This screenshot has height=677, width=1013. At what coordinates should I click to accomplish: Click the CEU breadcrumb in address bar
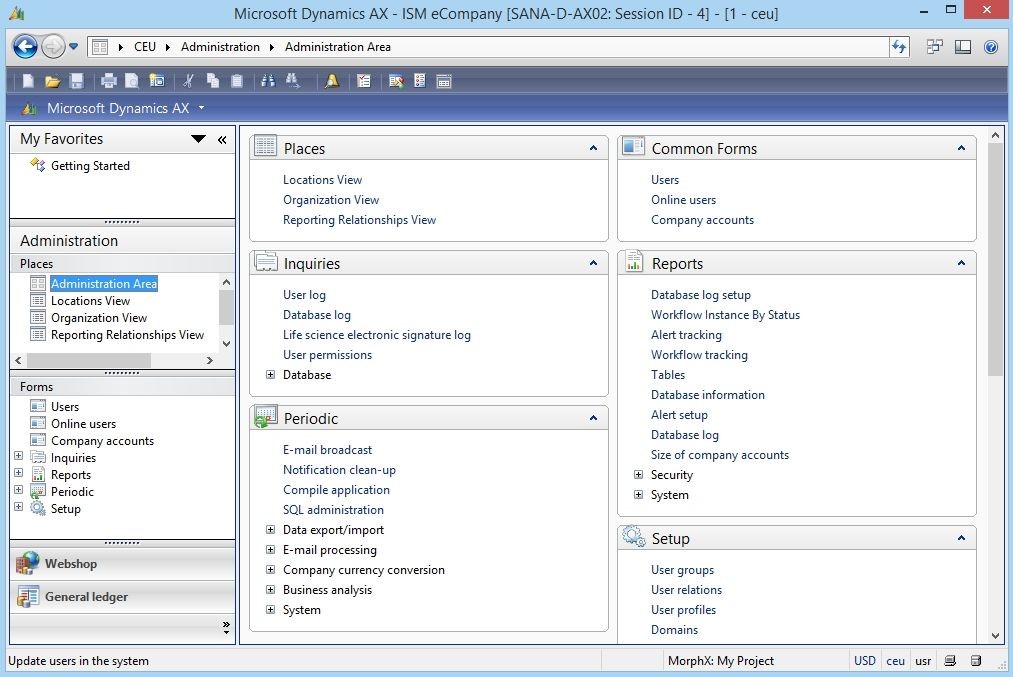(145, 47)
